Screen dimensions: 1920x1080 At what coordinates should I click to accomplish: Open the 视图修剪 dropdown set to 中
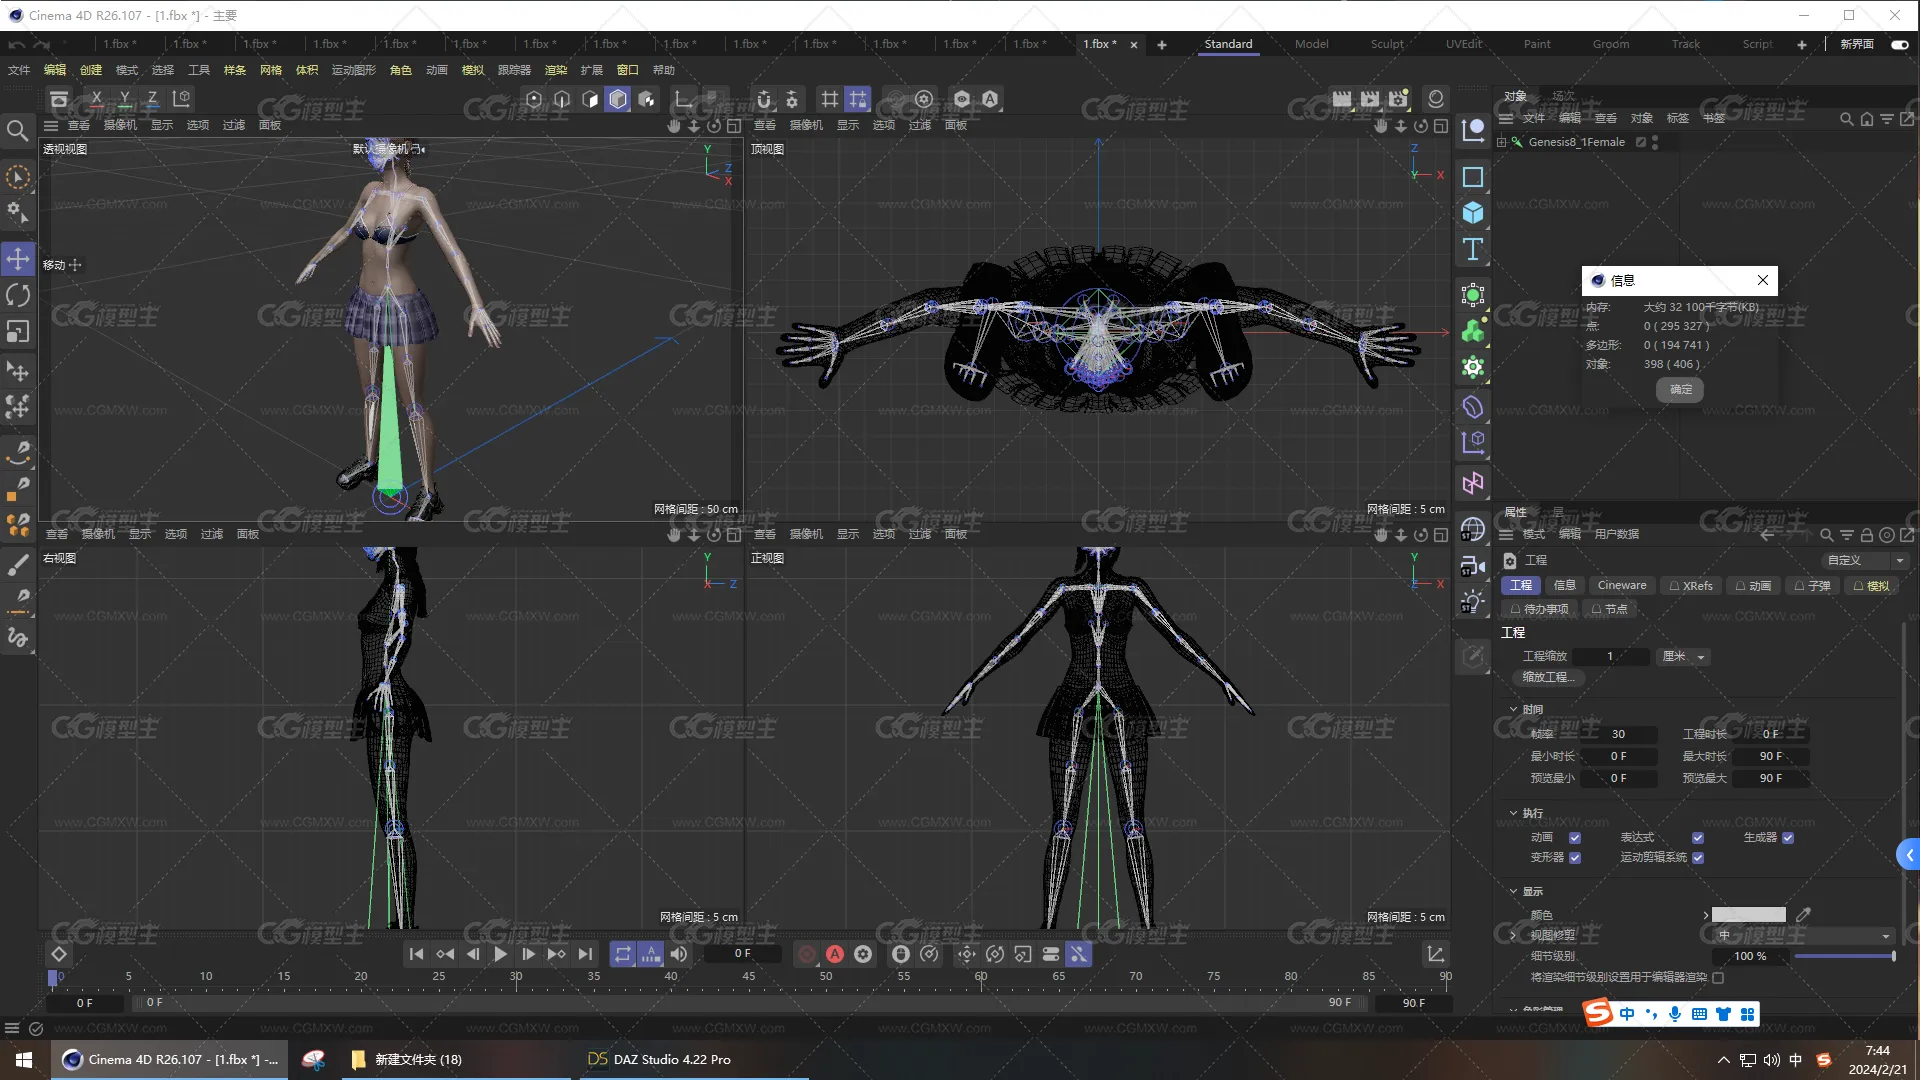[1803, 936]
